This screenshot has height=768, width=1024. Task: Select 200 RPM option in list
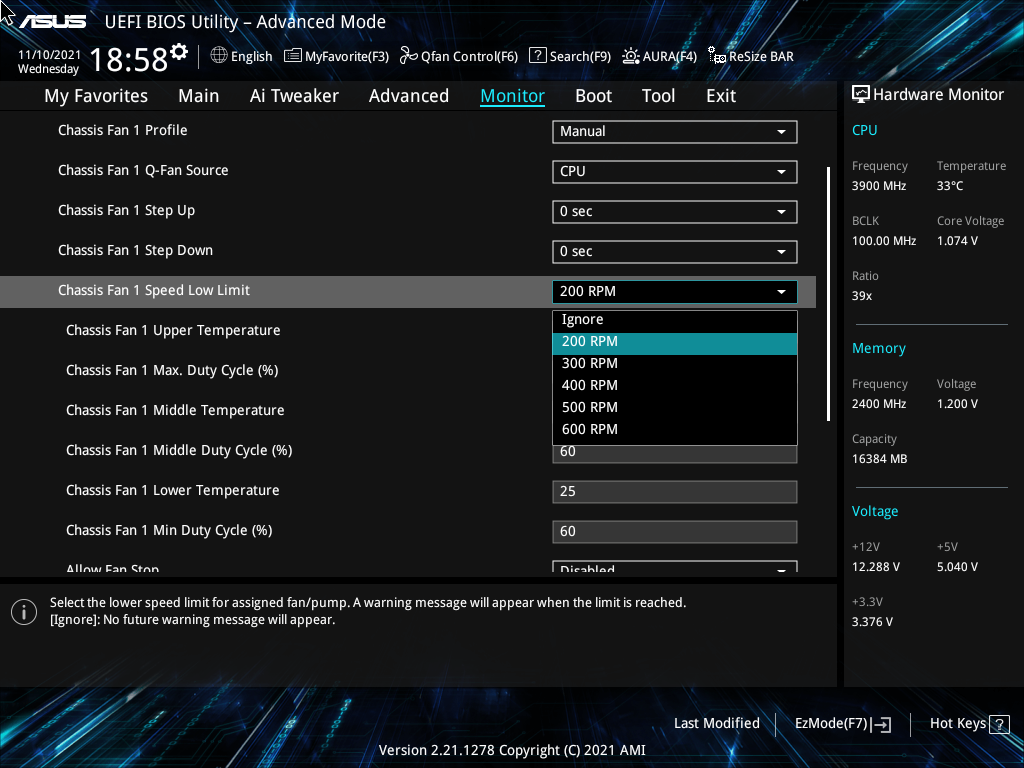tap(675, 344)
